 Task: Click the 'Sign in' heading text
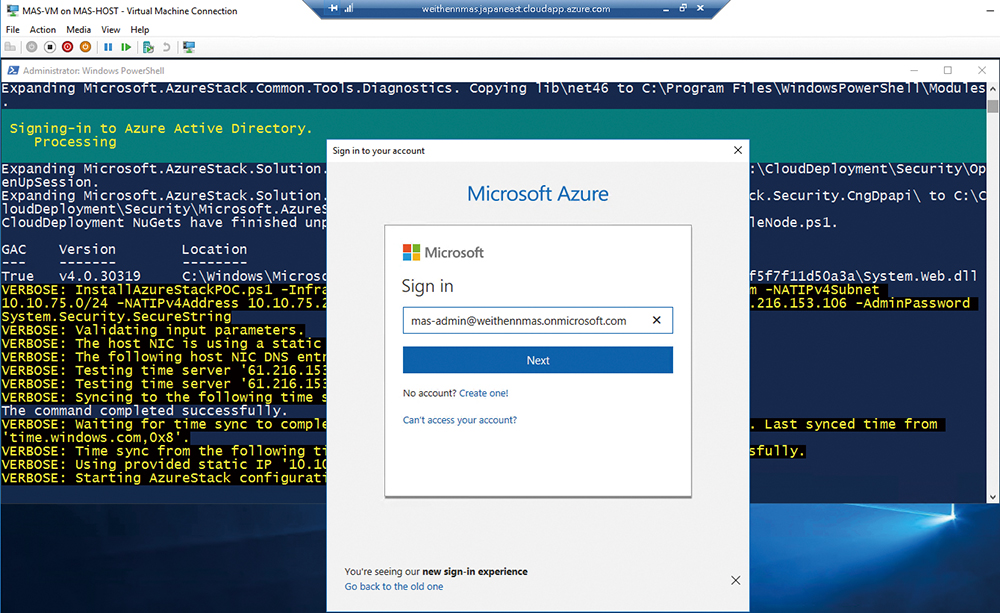coord(427,286)
